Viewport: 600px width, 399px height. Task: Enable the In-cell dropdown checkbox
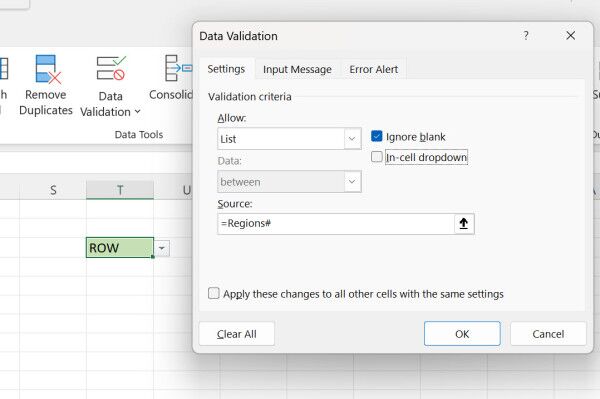tap(377, 157)
